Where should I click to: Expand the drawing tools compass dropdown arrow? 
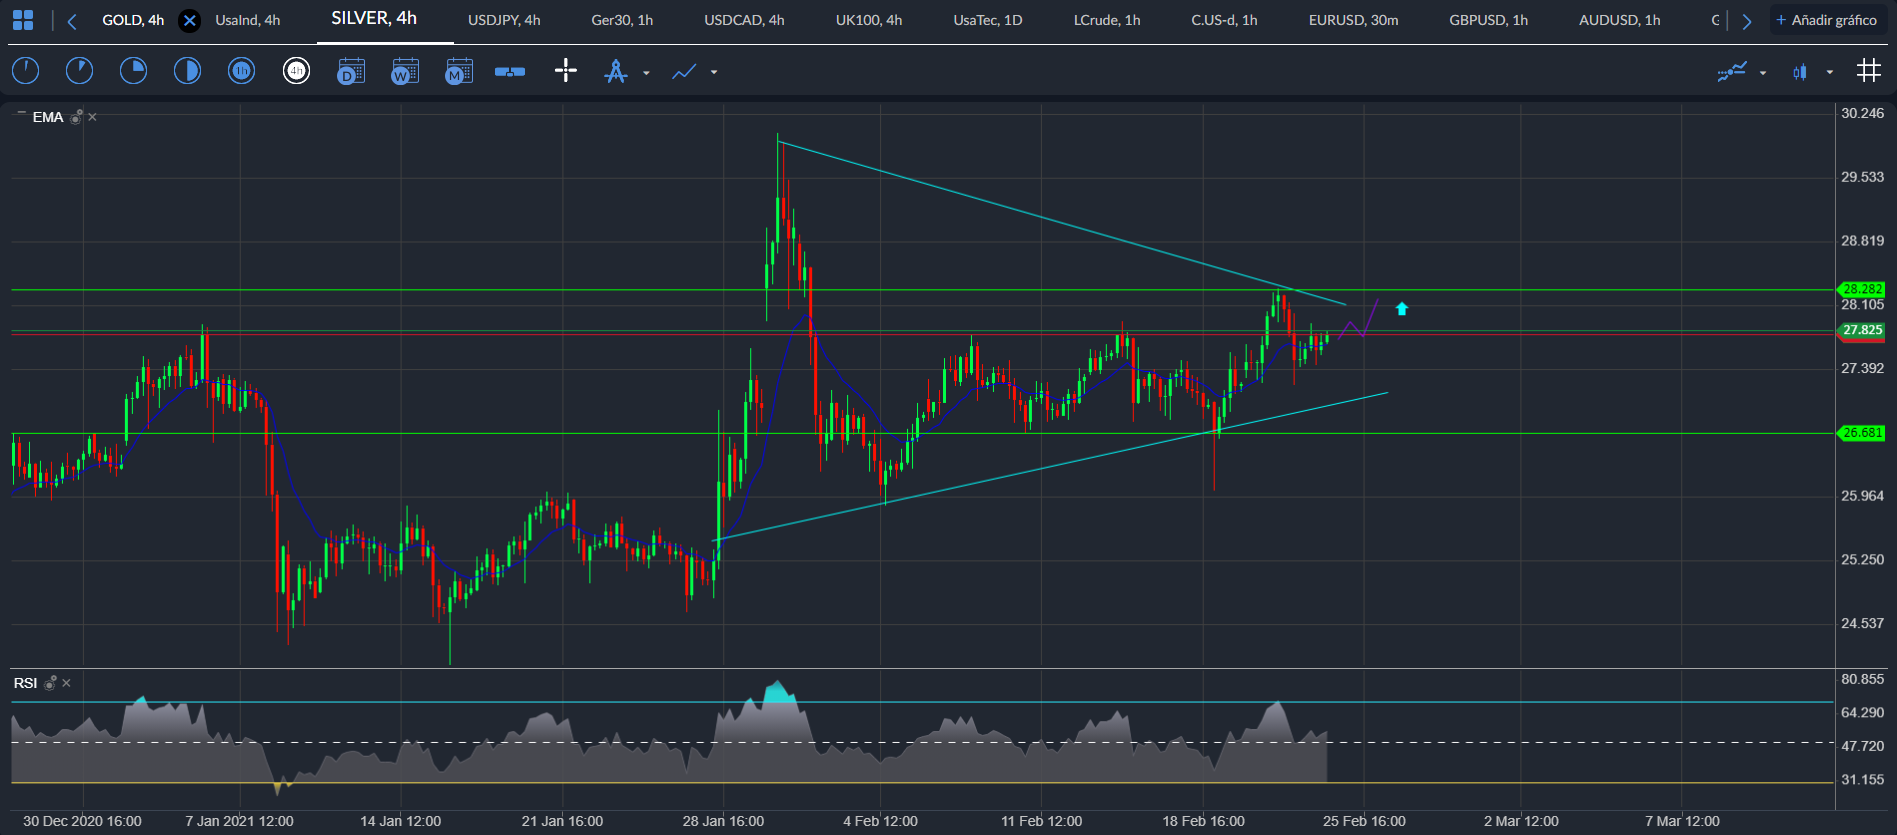click(x=646, y=73)
